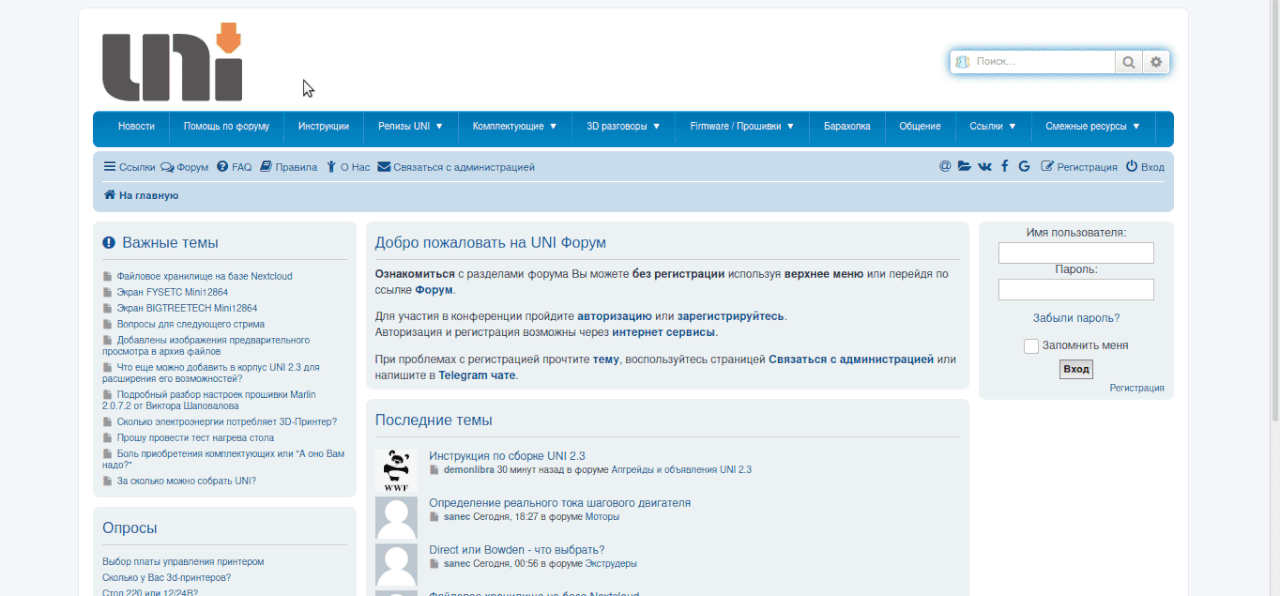The image size is (1280, 596).
Task: Click the home icon На главную
Action: pos(141,195)
